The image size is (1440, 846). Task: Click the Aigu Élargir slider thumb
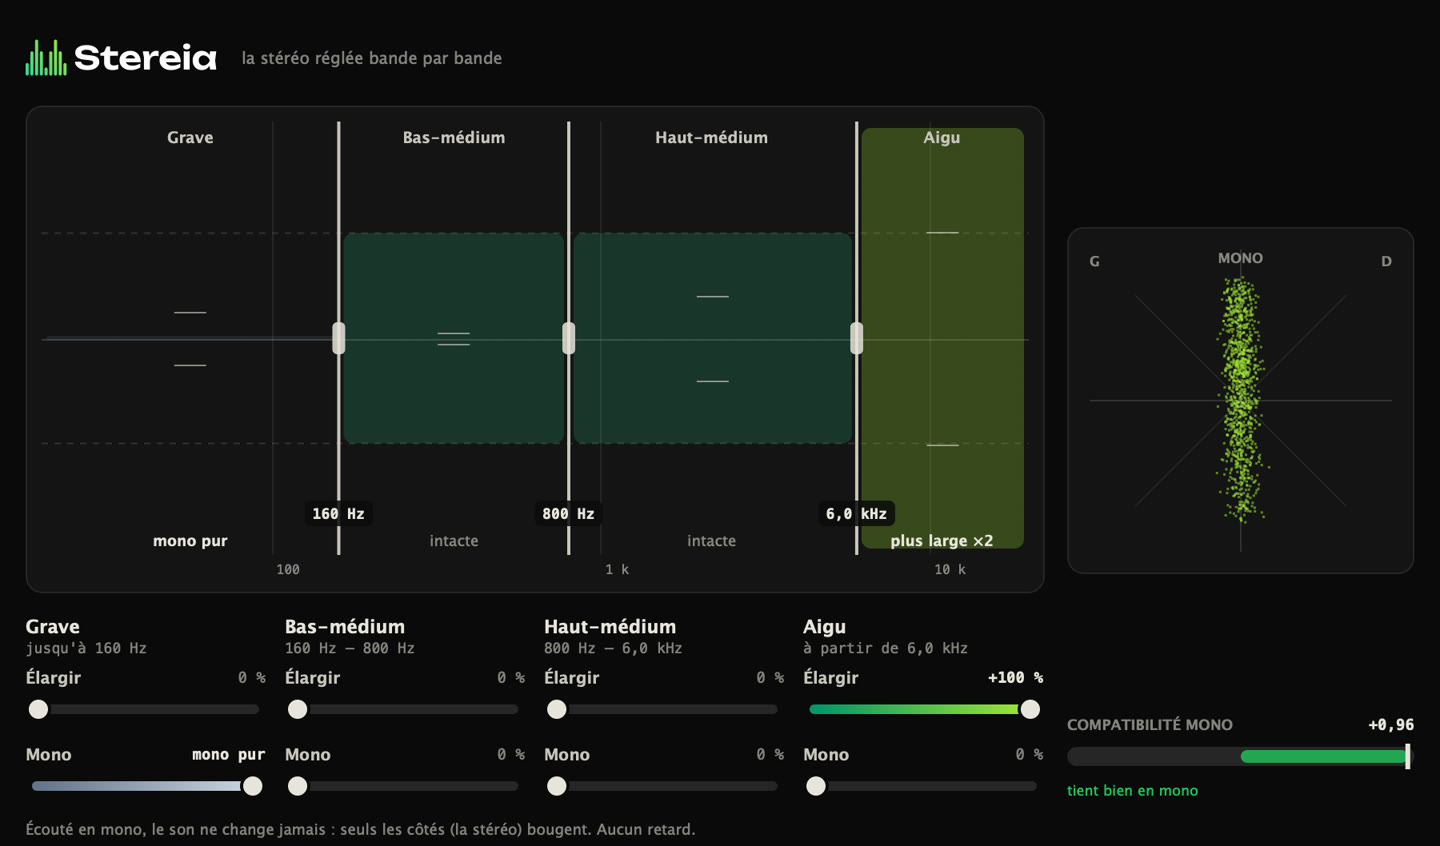click(x=1030, y=709)
